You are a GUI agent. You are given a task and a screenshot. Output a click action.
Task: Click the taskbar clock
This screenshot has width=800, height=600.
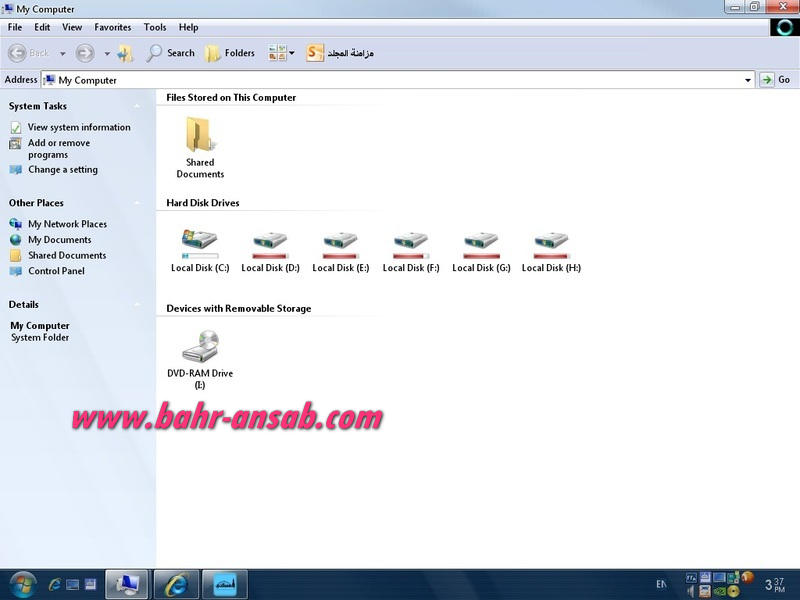click(x=774, y=585)
